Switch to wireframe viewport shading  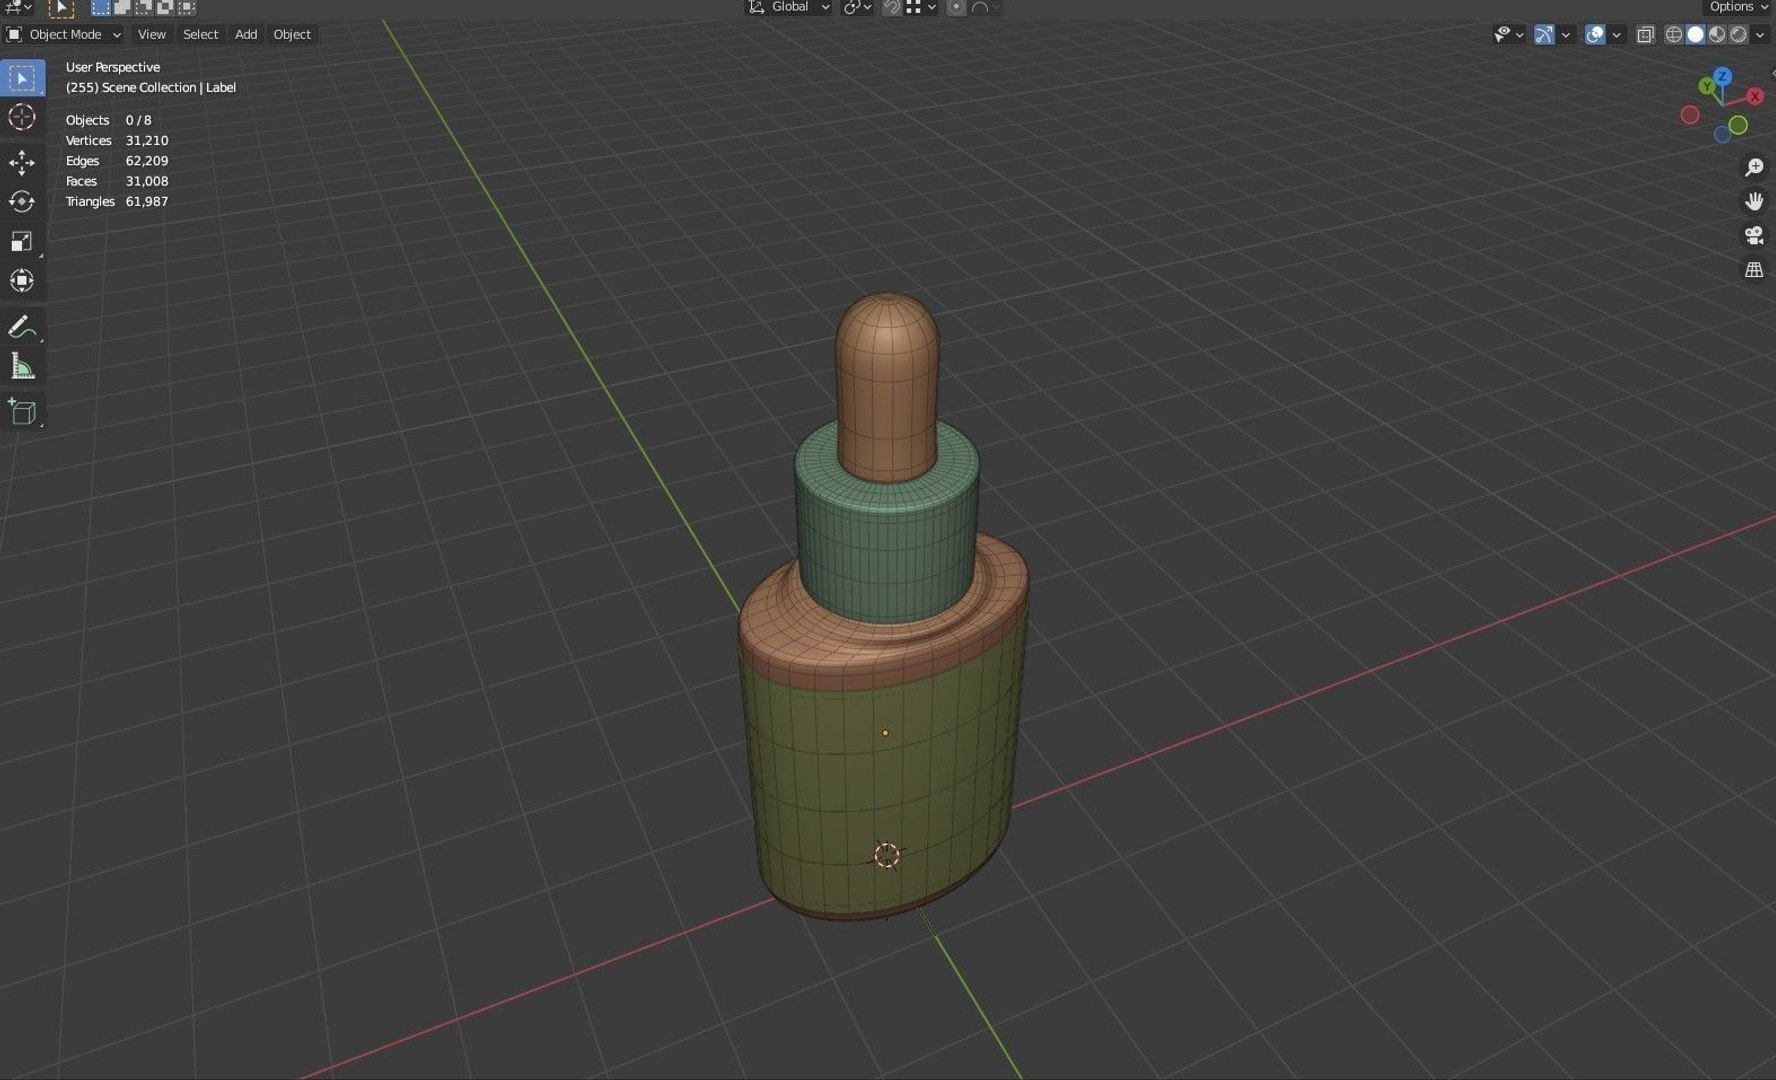pos(1673,35)
